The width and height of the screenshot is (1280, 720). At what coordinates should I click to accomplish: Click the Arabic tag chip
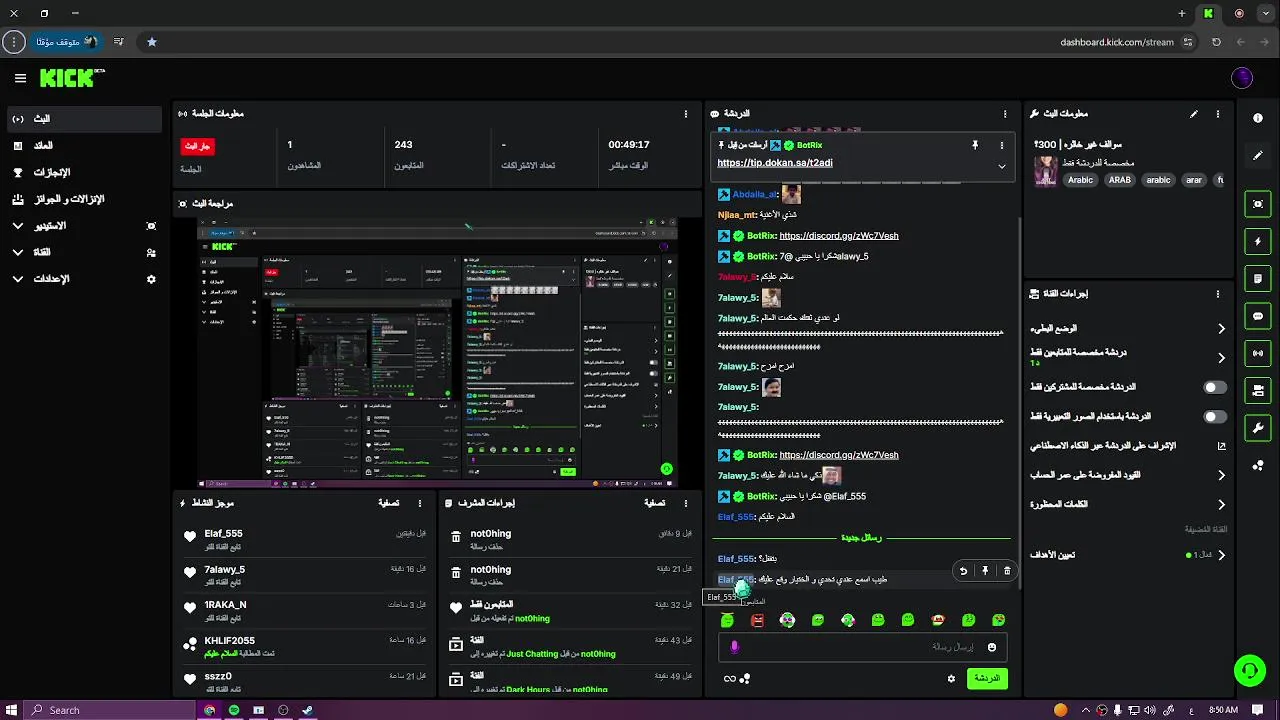[x=1080, y=180]
